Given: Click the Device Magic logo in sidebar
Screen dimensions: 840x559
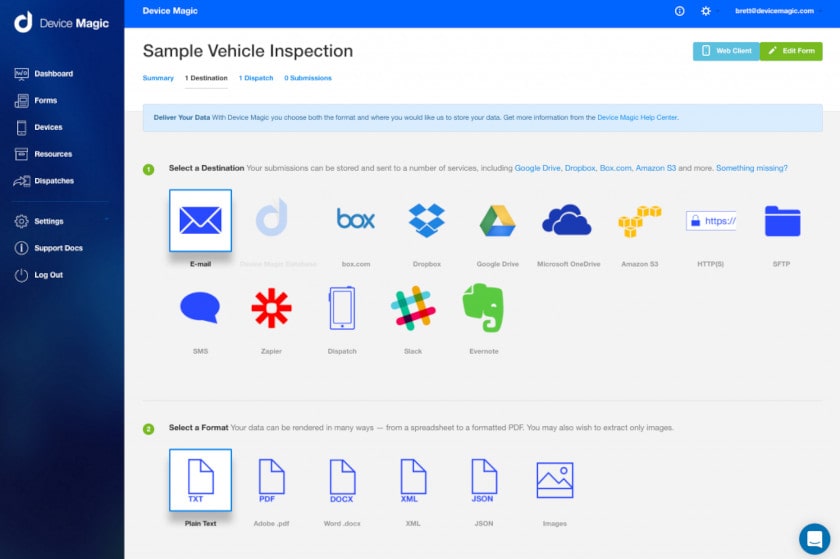Looking at the screenshot, I should coord(61,23).
